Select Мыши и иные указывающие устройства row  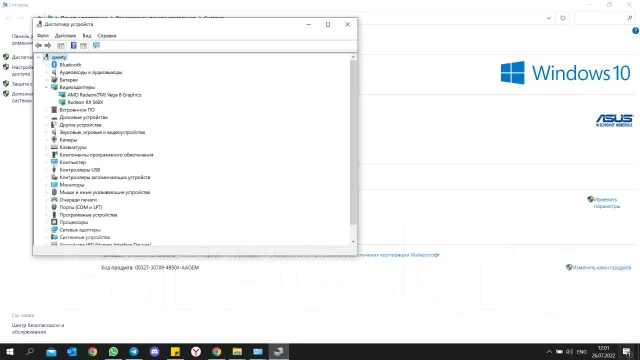point(104,192)
